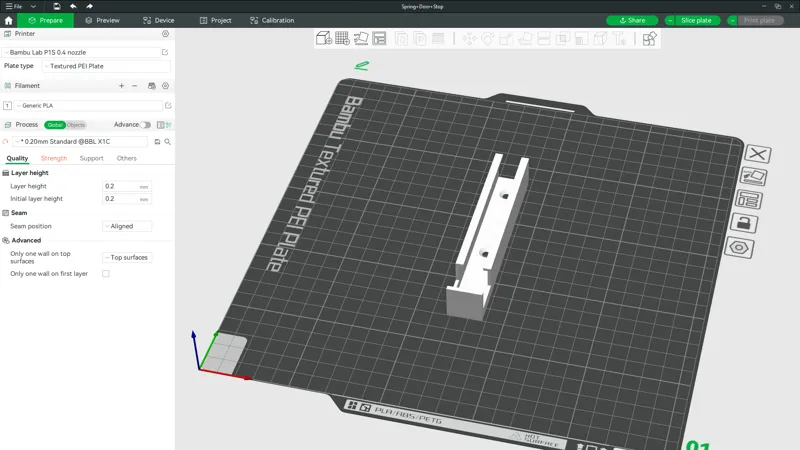Click the Support painting tool icon
This screenshot has width=800, height=450.
(582, 39)
